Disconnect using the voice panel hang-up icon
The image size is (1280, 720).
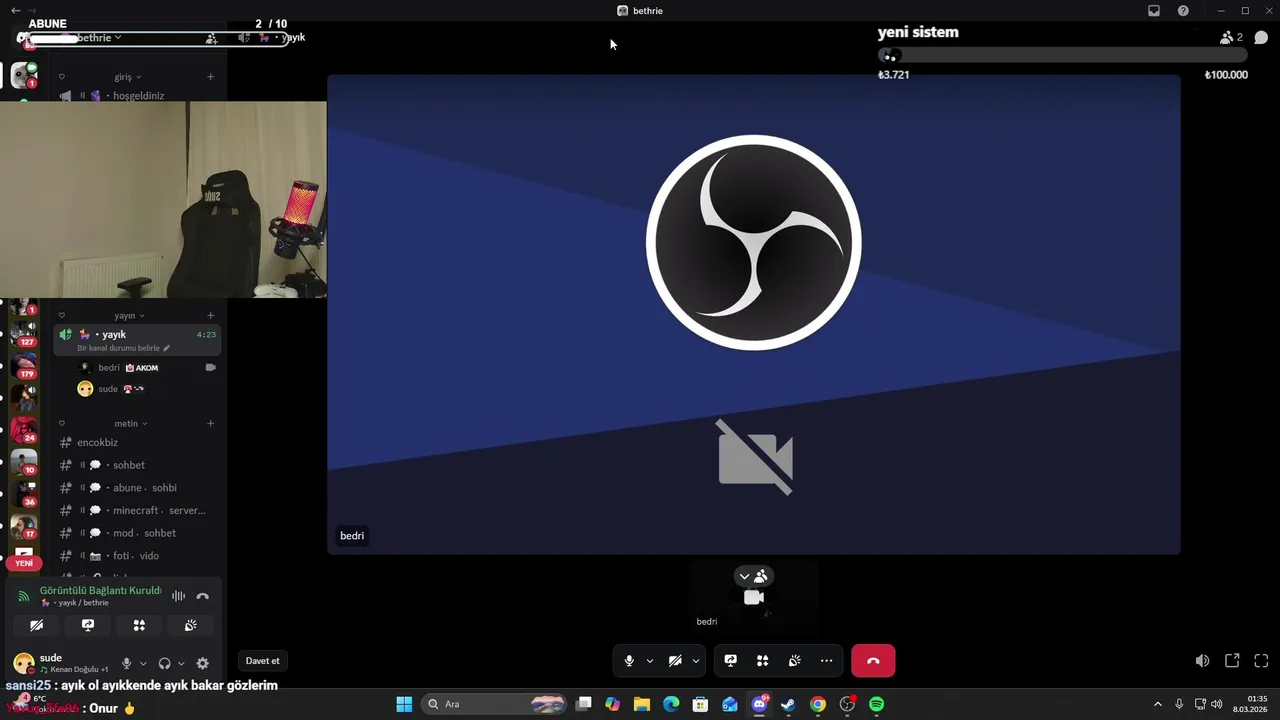203,596
